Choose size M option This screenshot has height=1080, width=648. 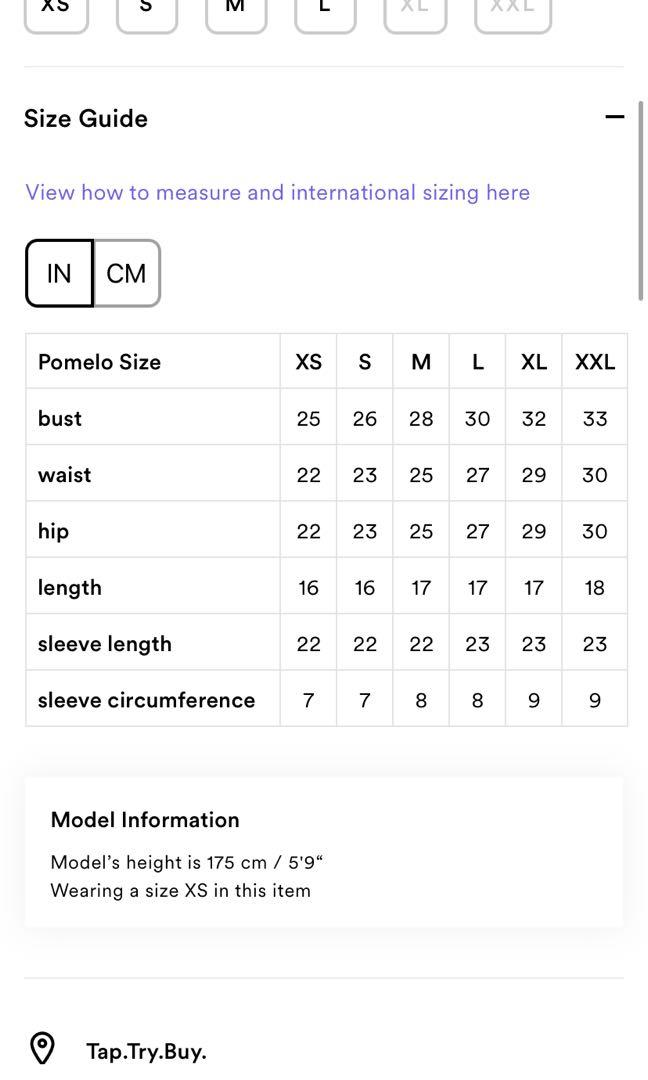[236, 12]
